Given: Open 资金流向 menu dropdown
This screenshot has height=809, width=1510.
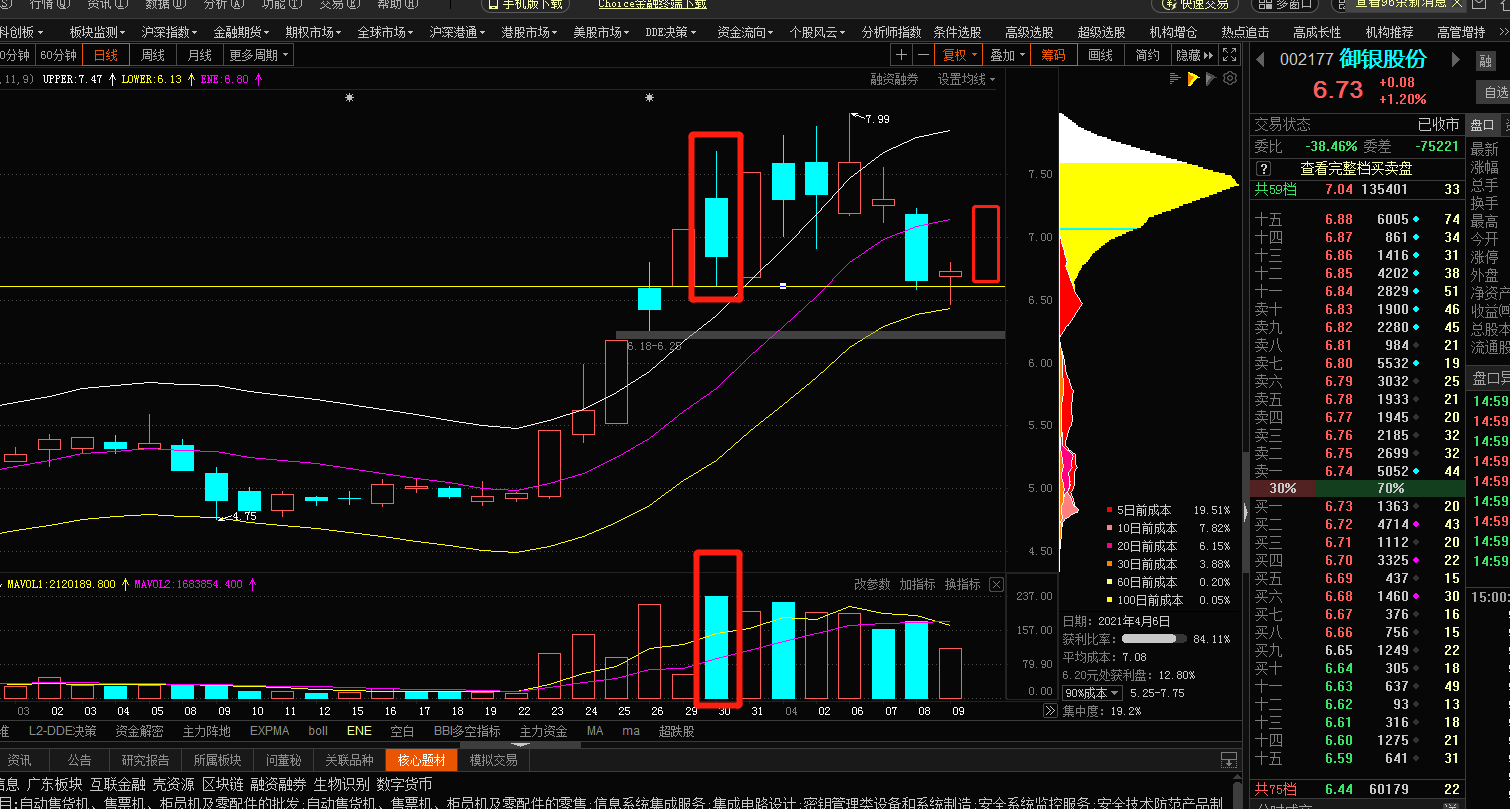Looking at the screenshot, I should tap(745, 32).
